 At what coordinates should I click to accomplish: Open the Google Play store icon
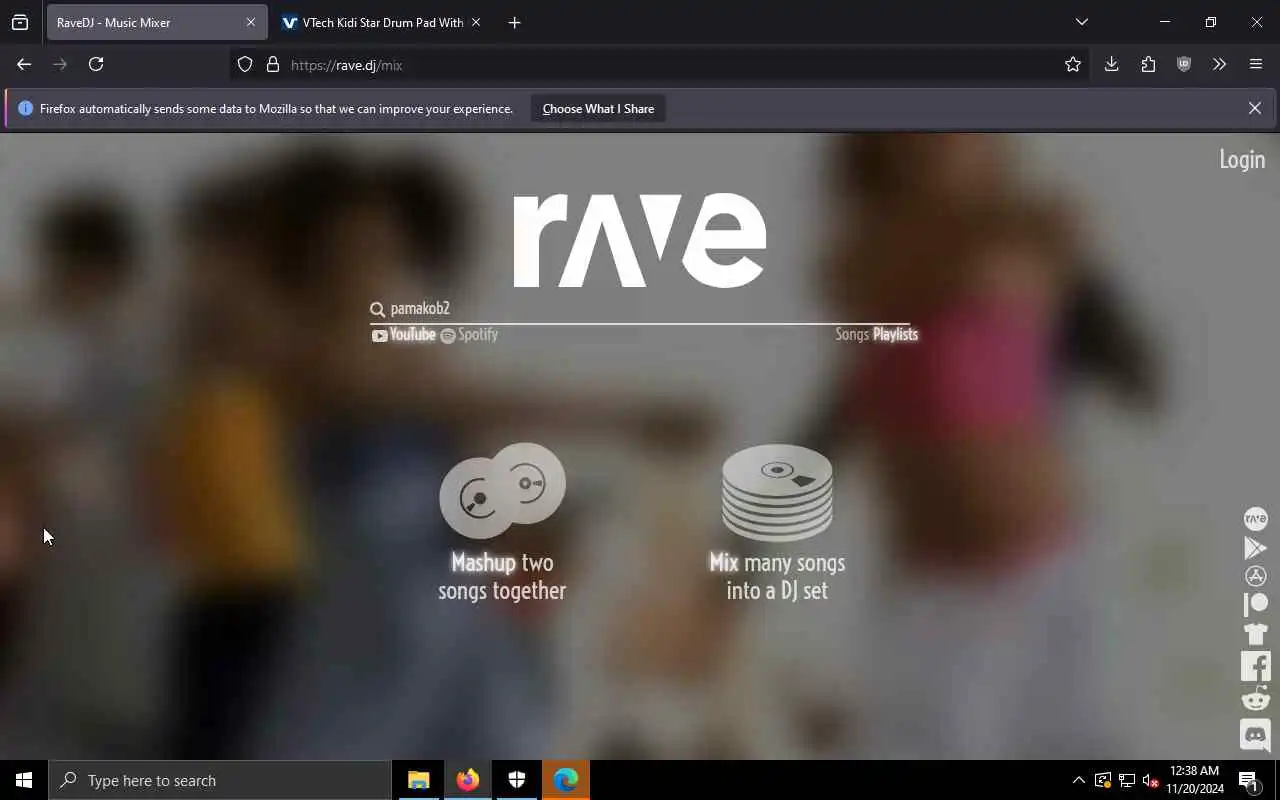point(1255,548)
